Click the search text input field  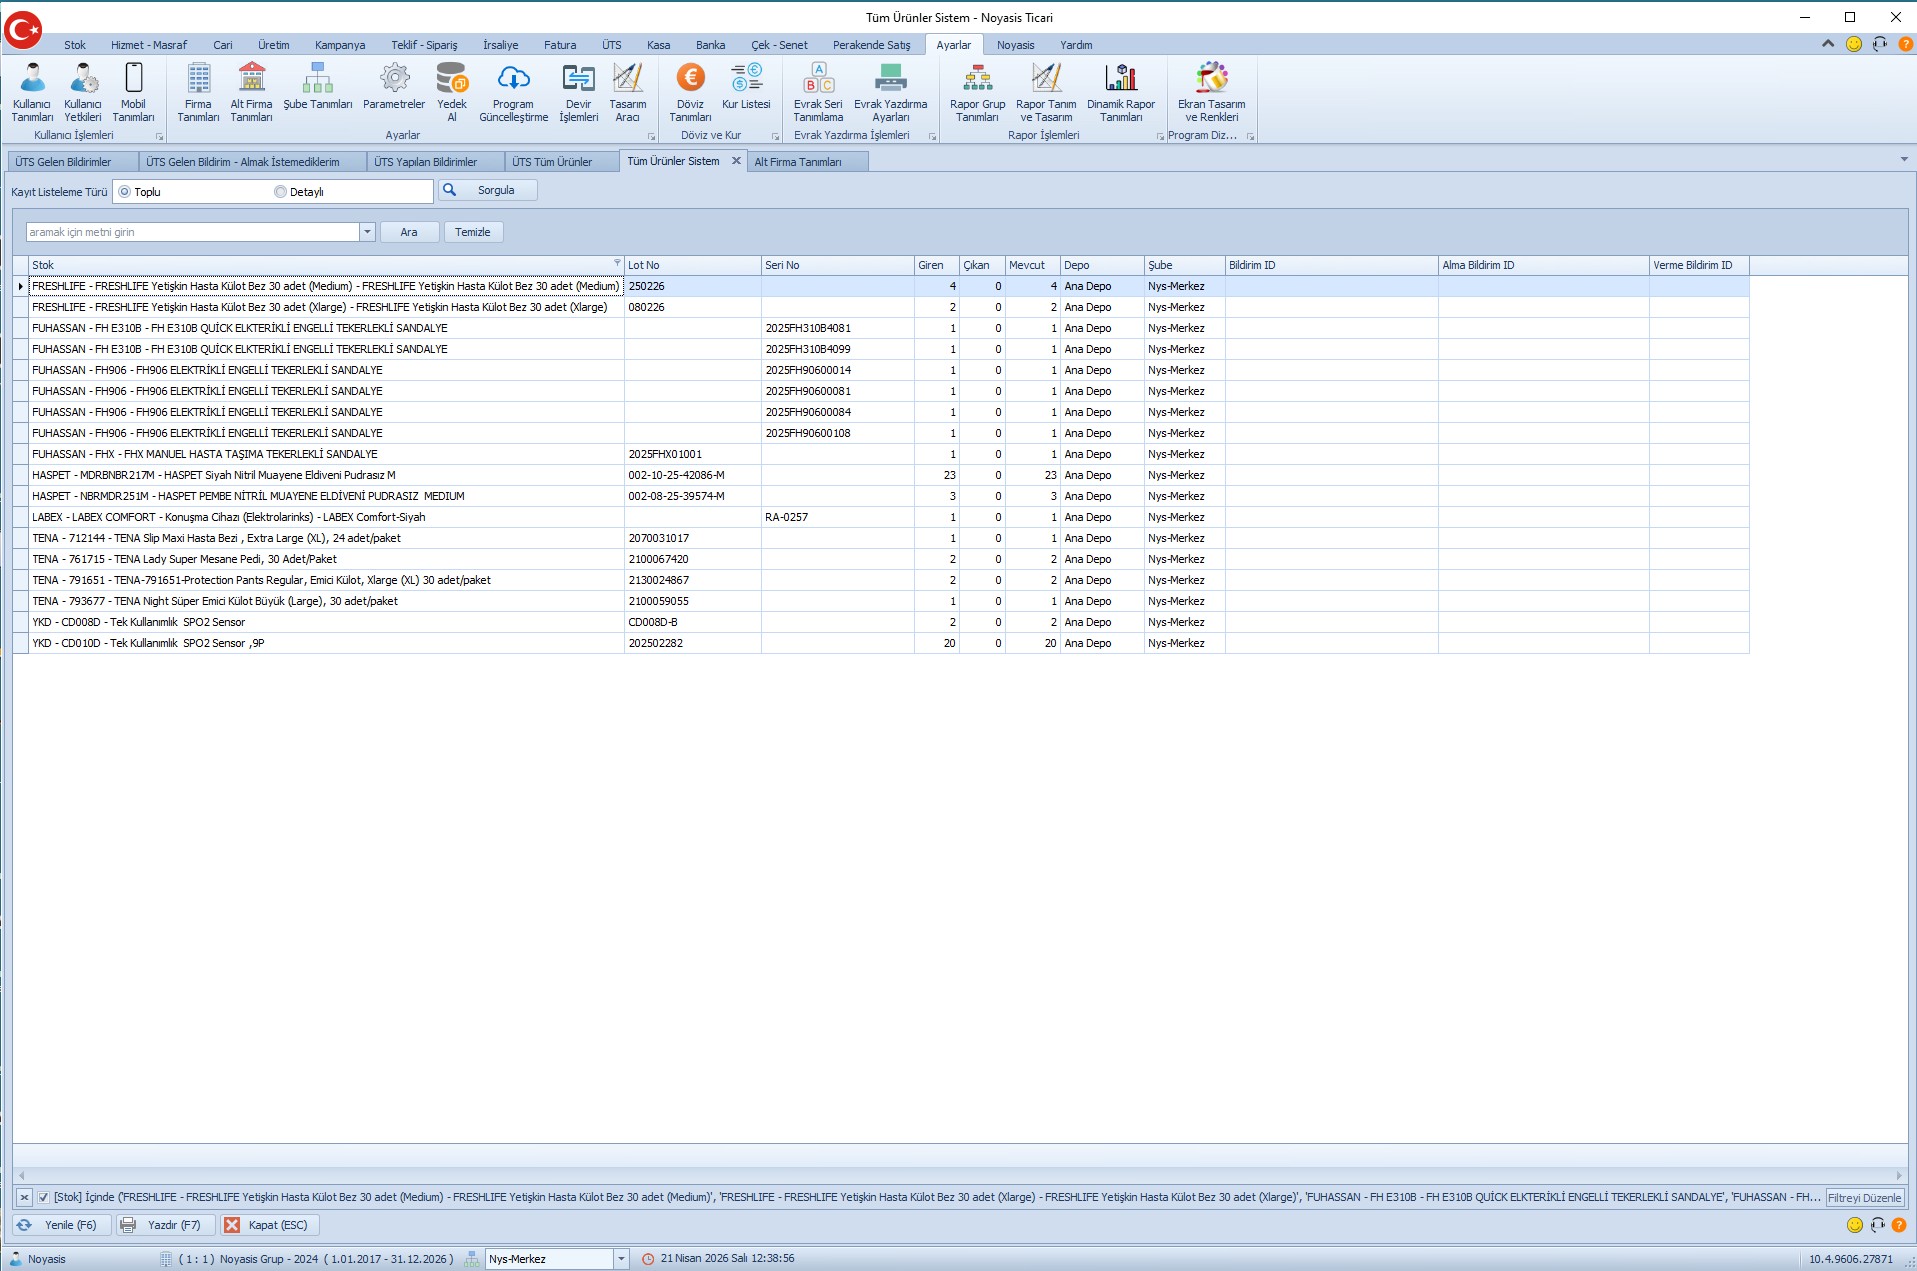coord(192,232)
